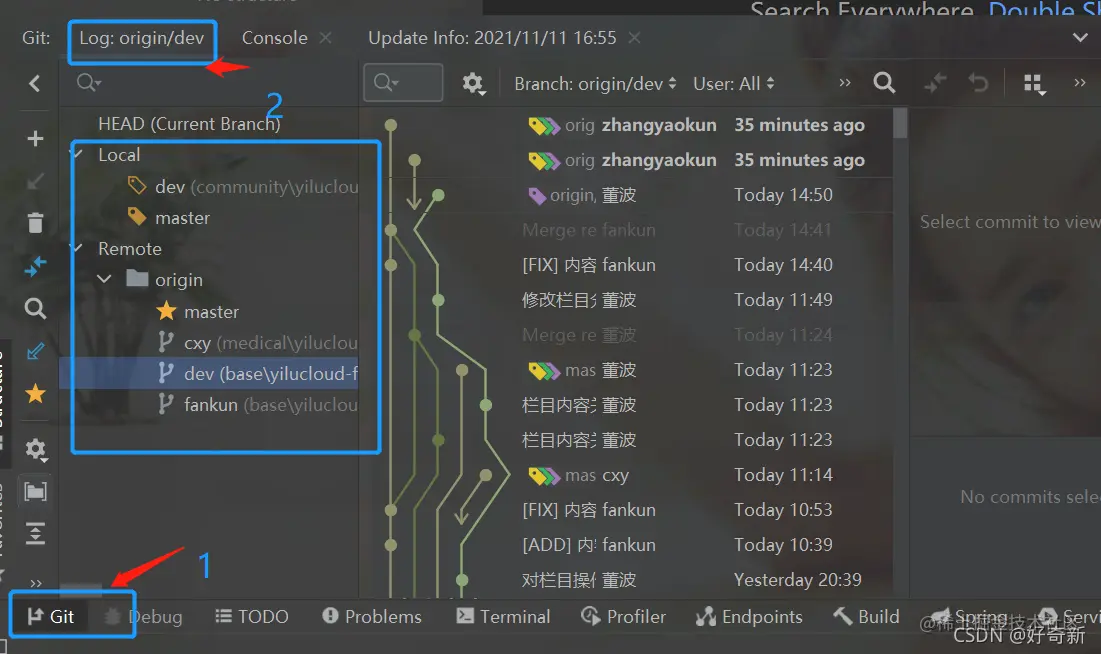
Task: Click the navigate log to branch head icon
Action: pos(35,351)
